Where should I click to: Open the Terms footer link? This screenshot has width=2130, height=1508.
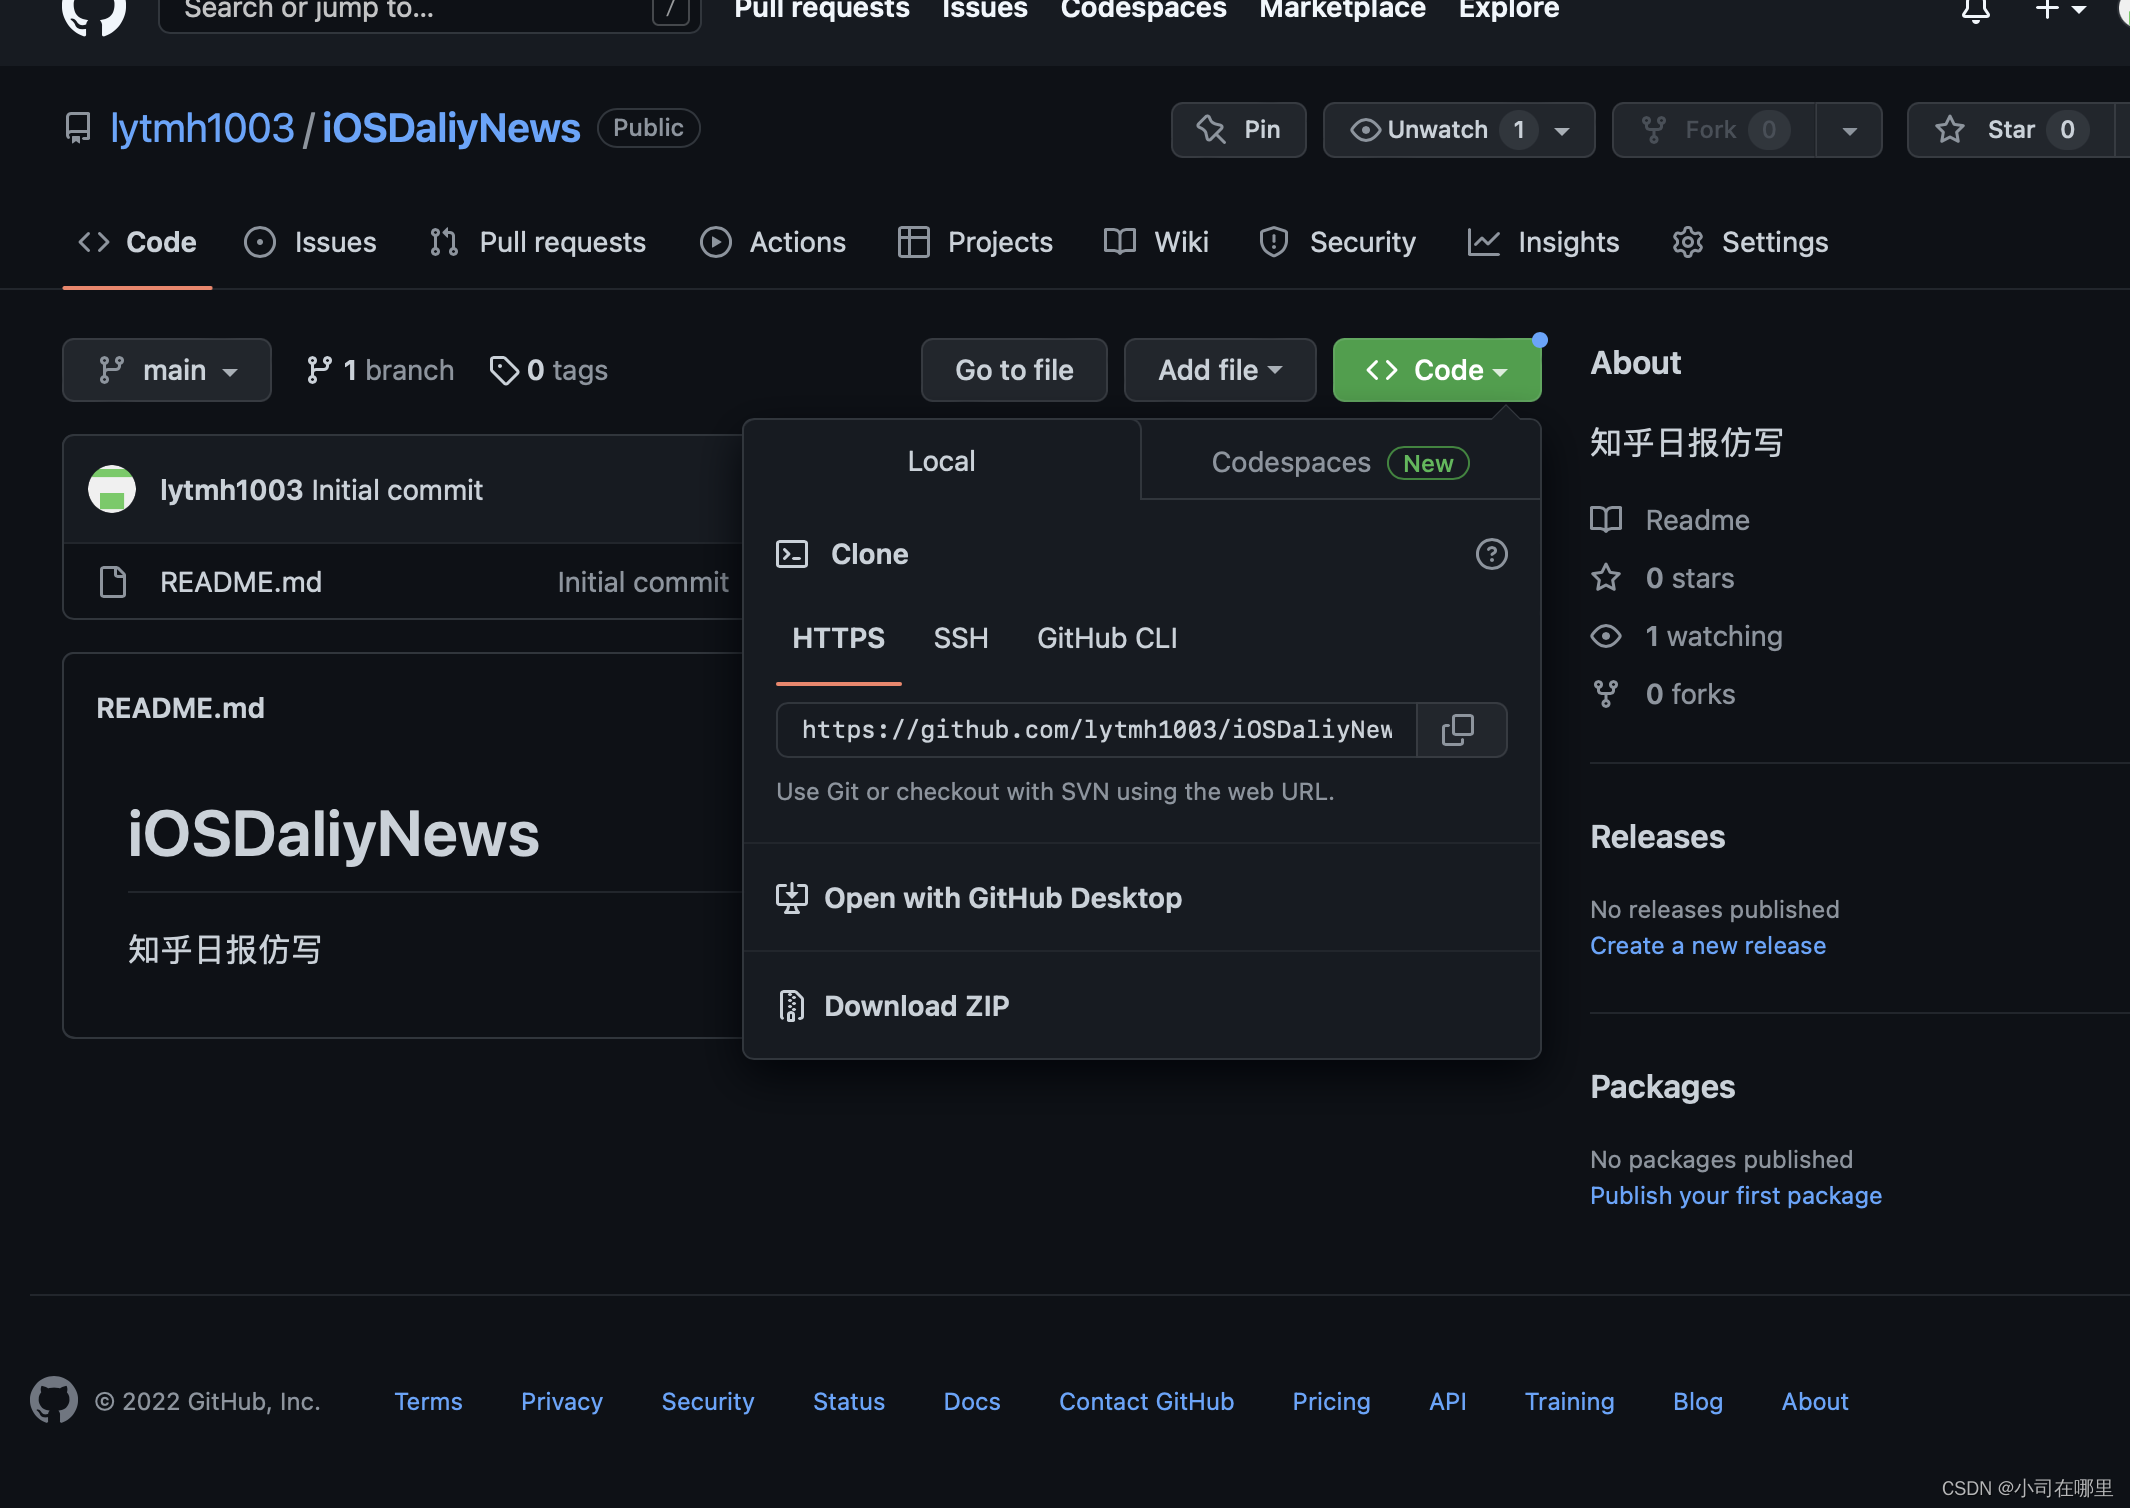click(428, 1402)
